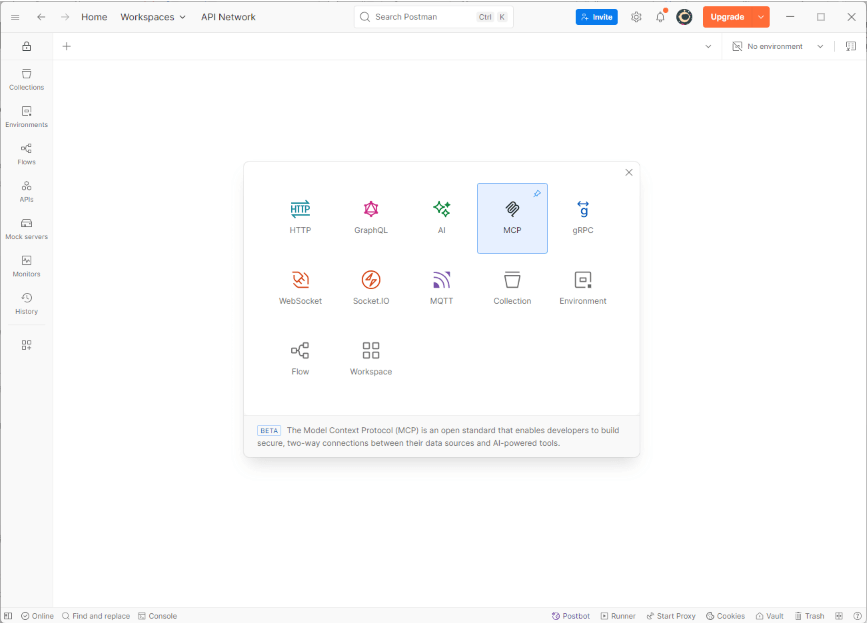
Task: Open the Home page
Action: pos(94,17)
